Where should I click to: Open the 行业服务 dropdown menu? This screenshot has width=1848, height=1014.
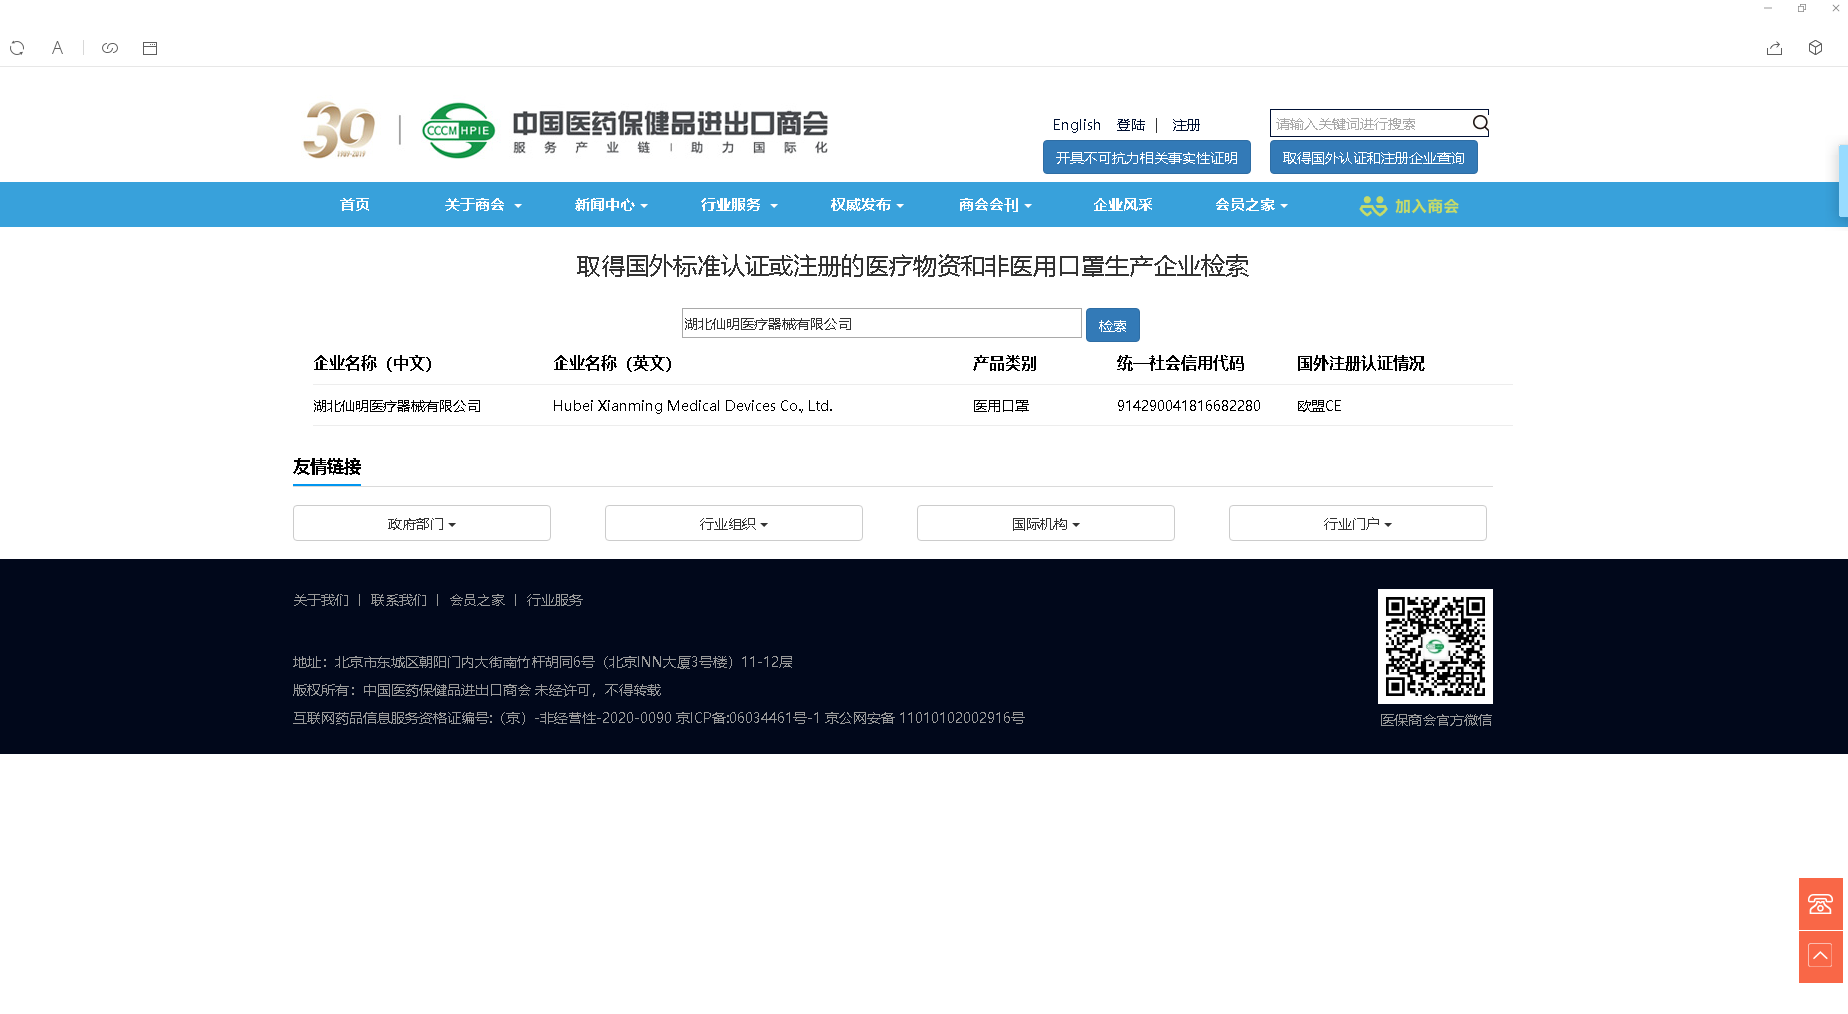tap(739, 205)
